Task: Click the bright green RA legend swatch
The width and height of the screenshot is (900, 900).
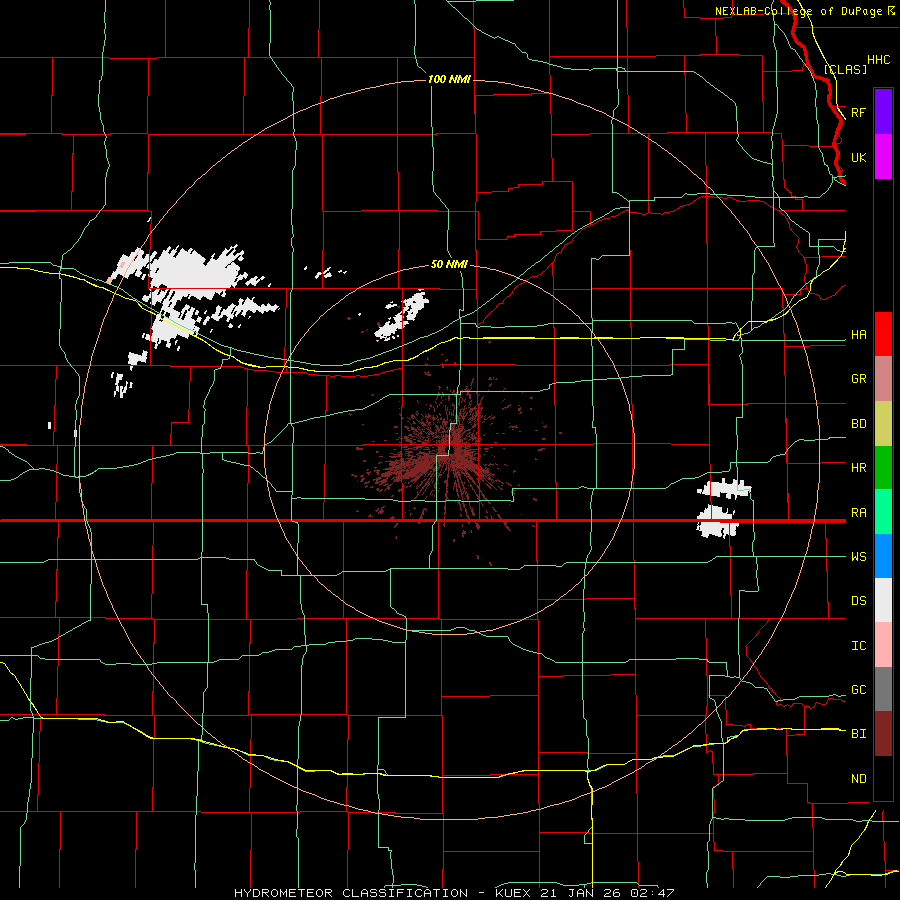Action: pos(883,512)
